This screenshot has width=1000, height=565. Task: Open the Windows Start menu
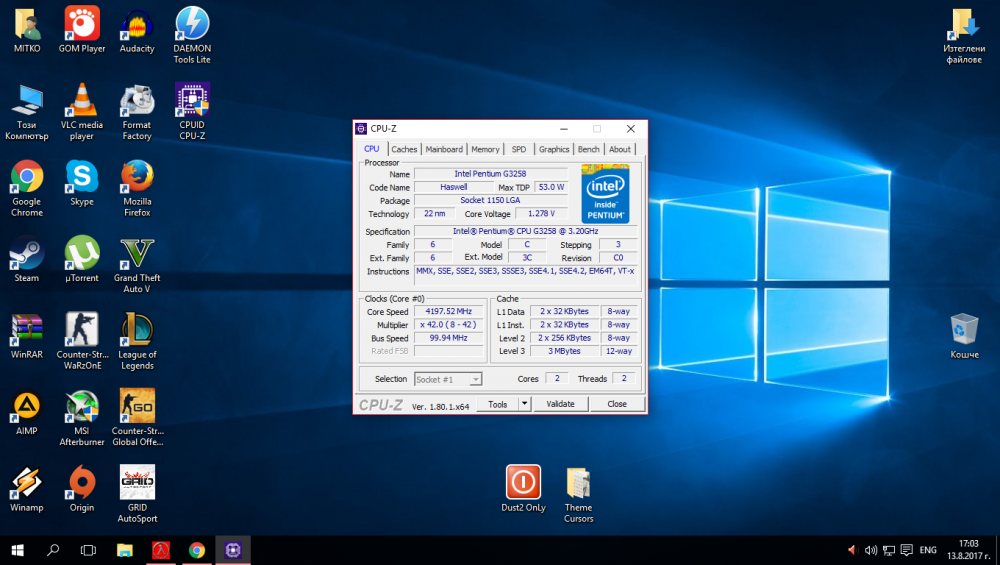pos(17,550)
